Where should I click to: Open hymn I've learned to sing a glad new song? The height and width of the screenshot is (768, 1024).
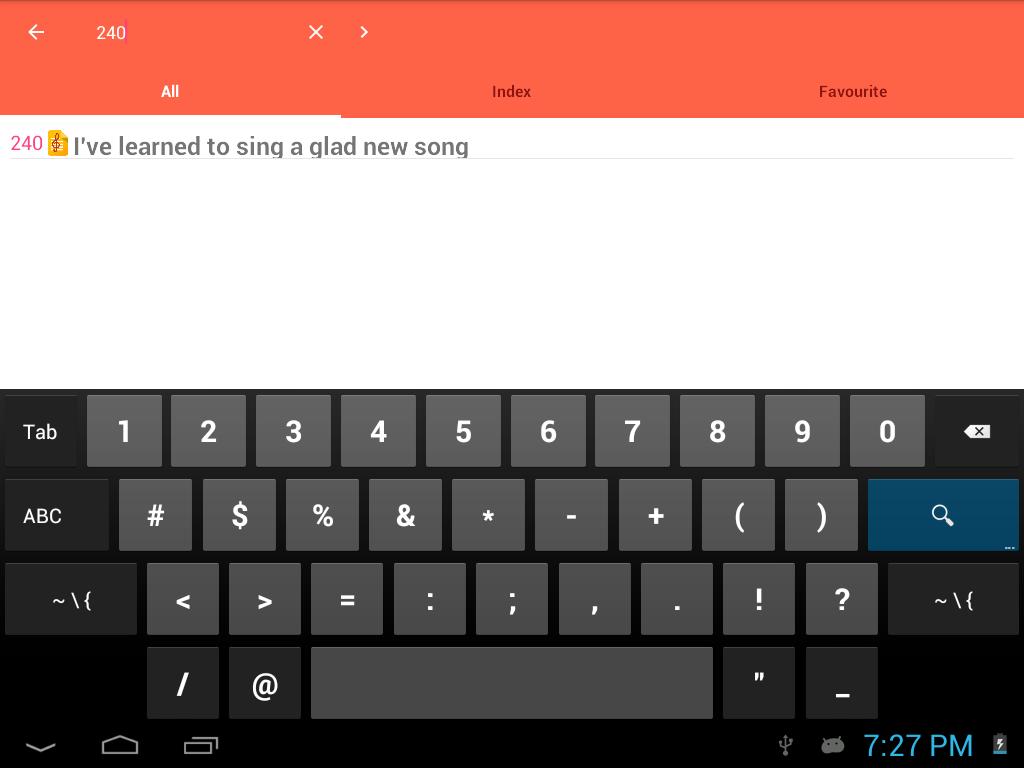click(271, 146)
